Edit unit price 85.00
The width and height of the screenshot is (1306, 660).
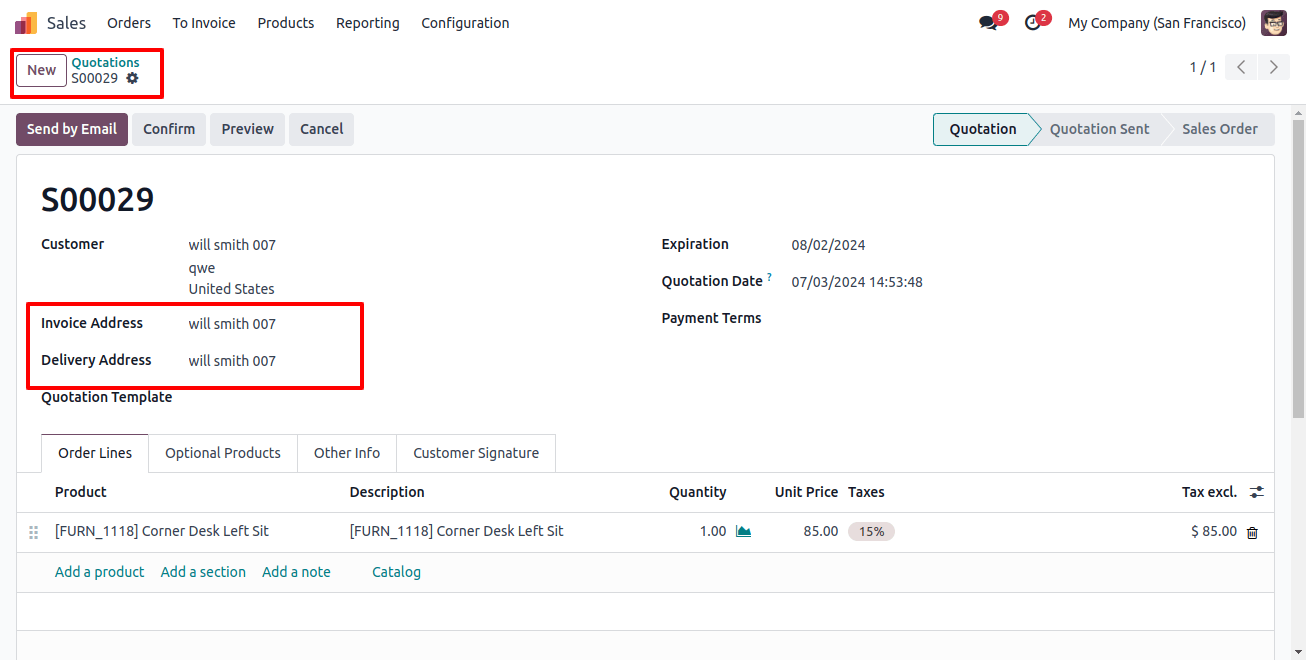(821, 532)
